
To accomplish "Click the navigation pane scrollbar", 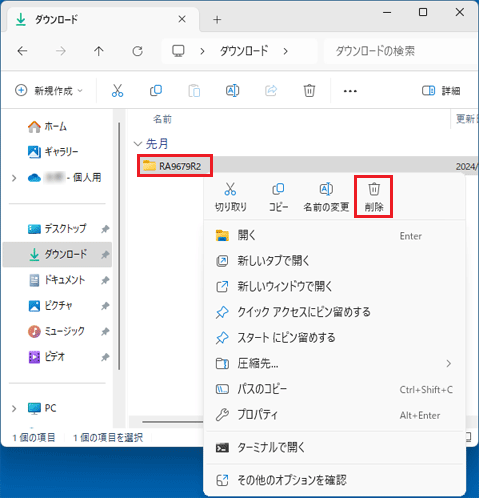I will coord(119,246).
